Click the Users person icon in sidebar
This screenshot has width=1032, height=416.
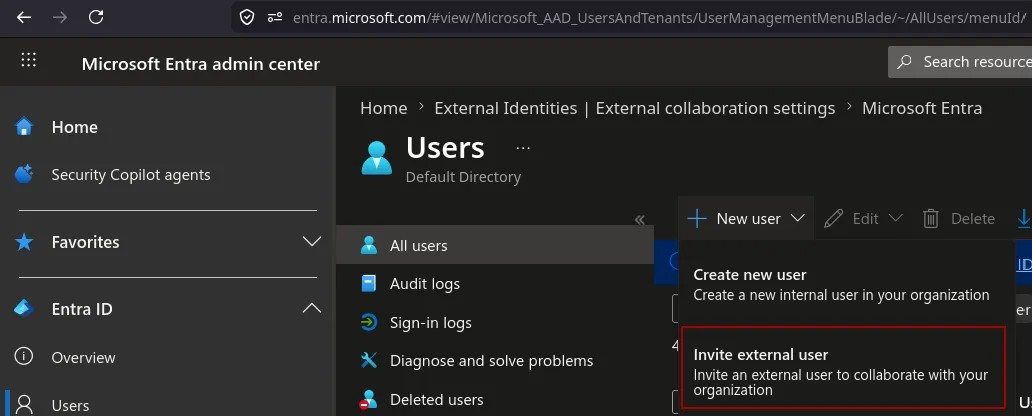click(x=25, y=403)
